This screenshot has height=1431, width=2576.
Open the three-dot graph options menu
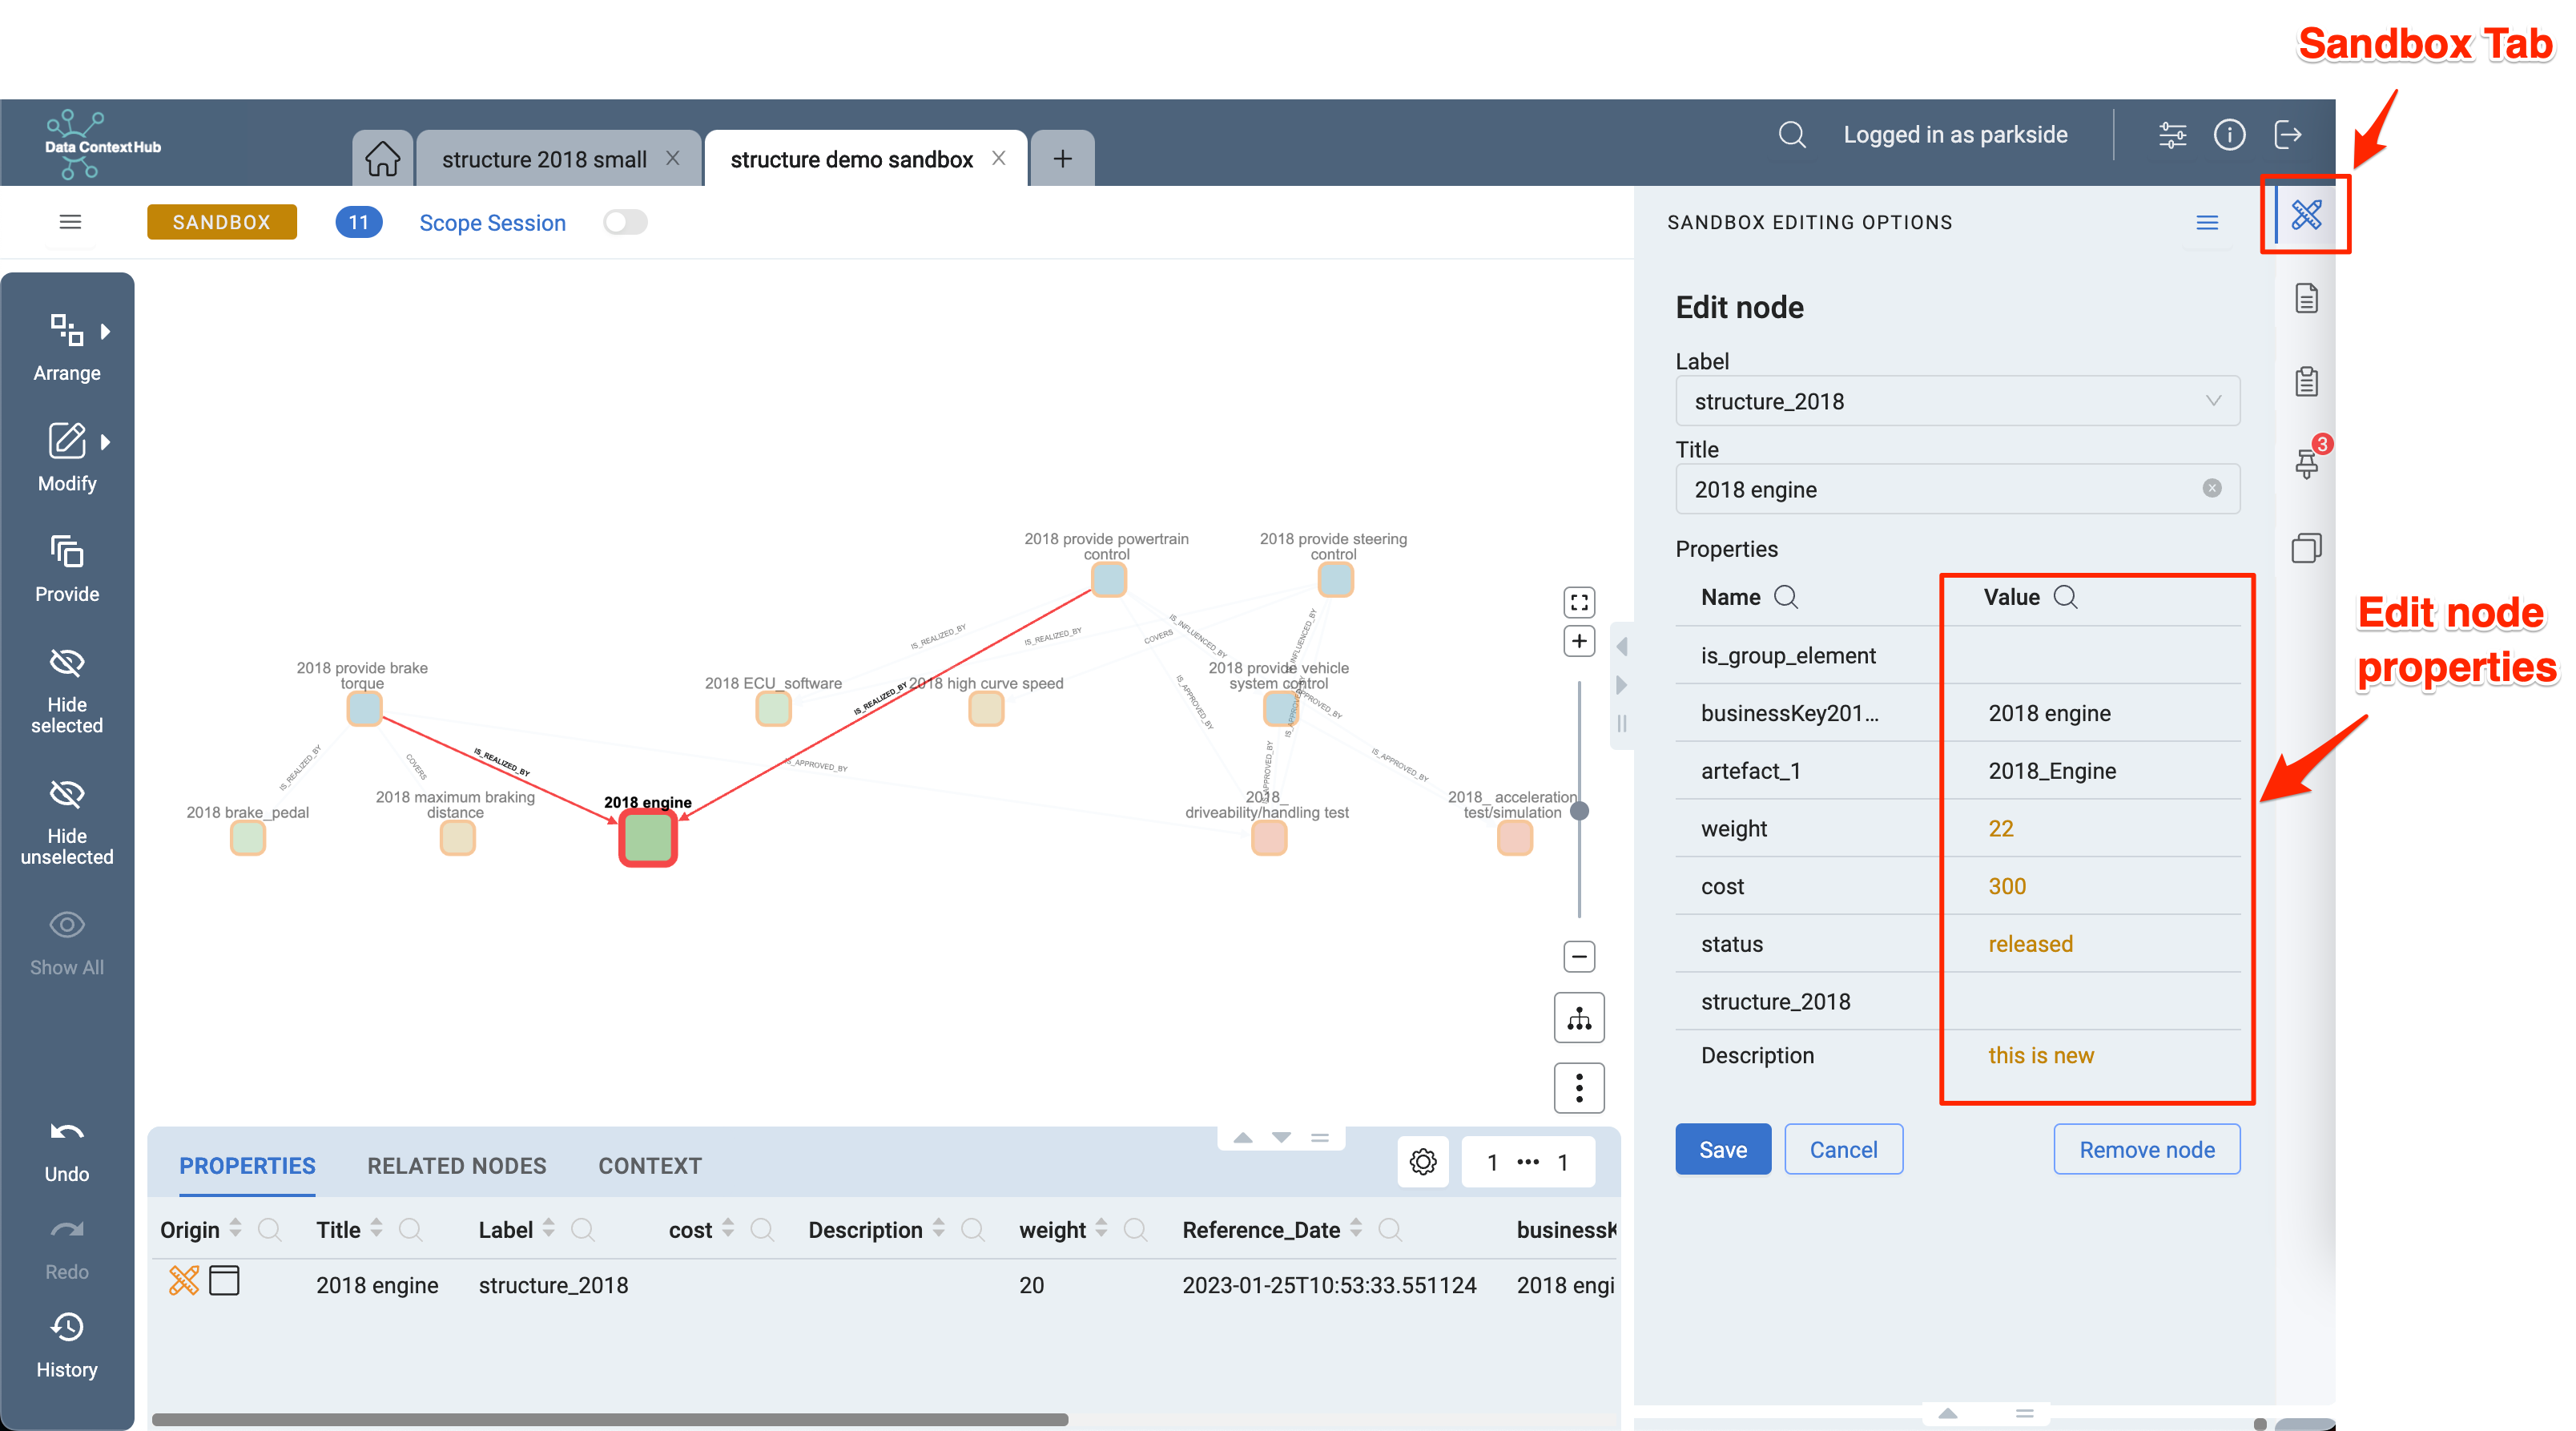pyautogui.click(x=1579, y=1088)
